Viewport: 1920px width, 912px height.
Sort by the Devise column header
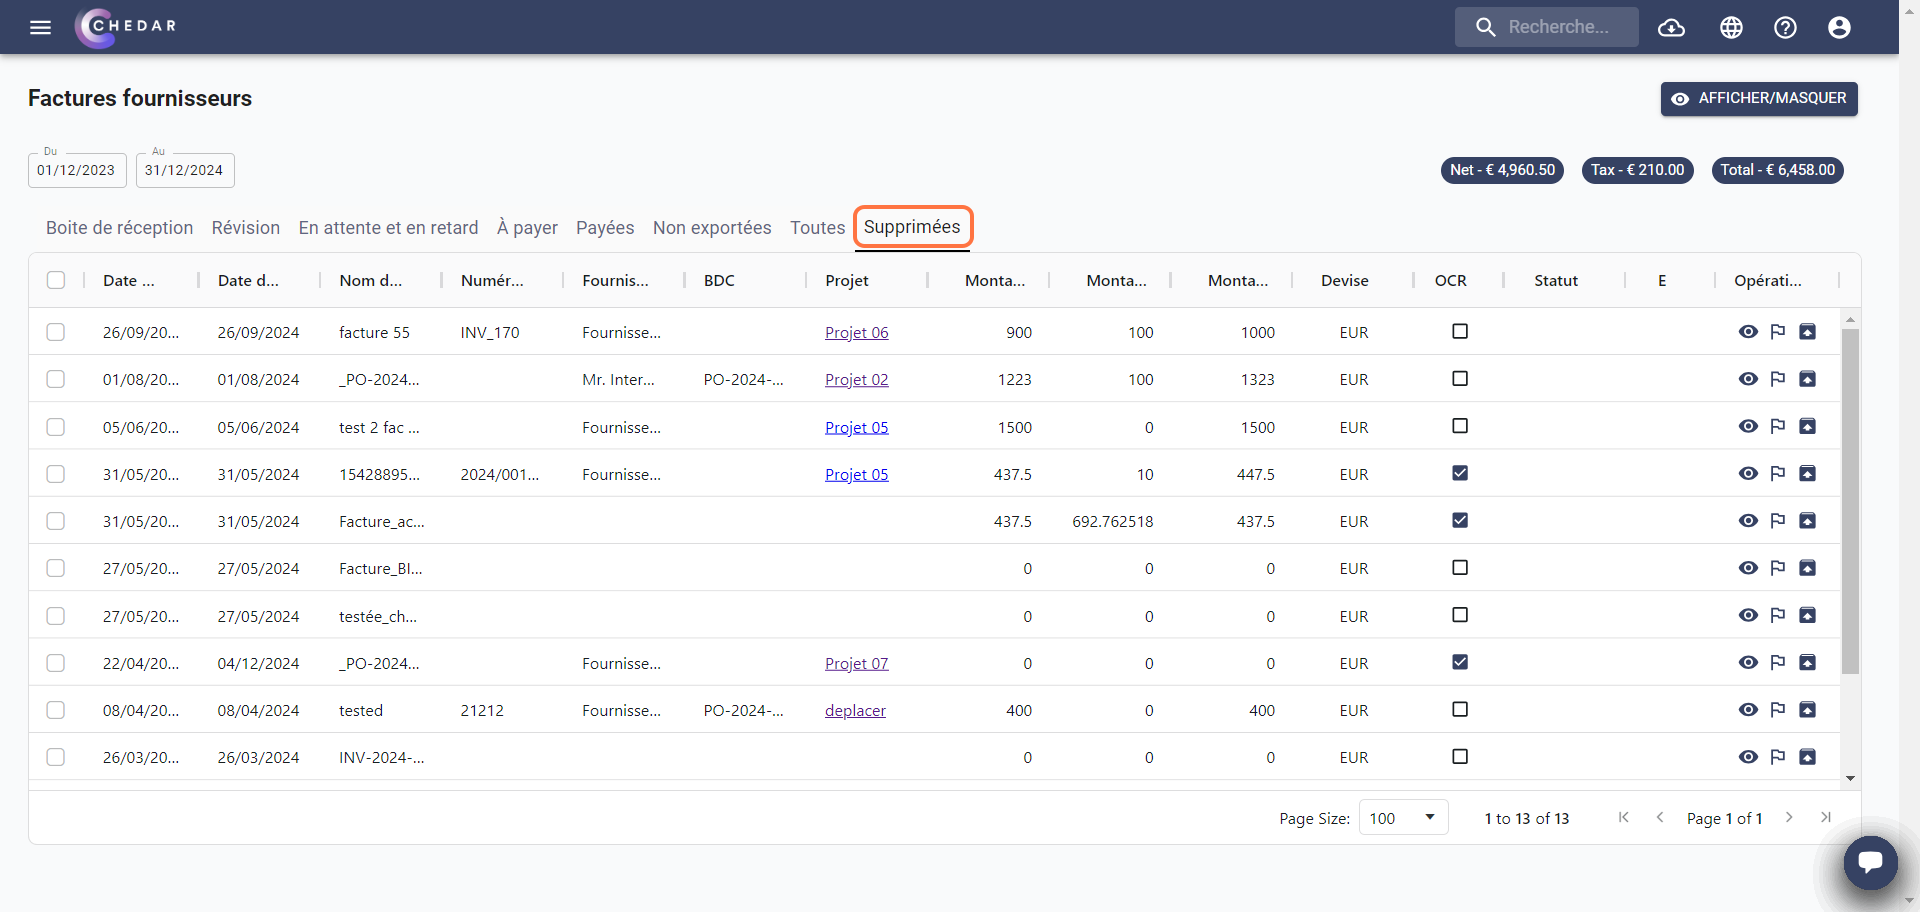point(1344,281)
